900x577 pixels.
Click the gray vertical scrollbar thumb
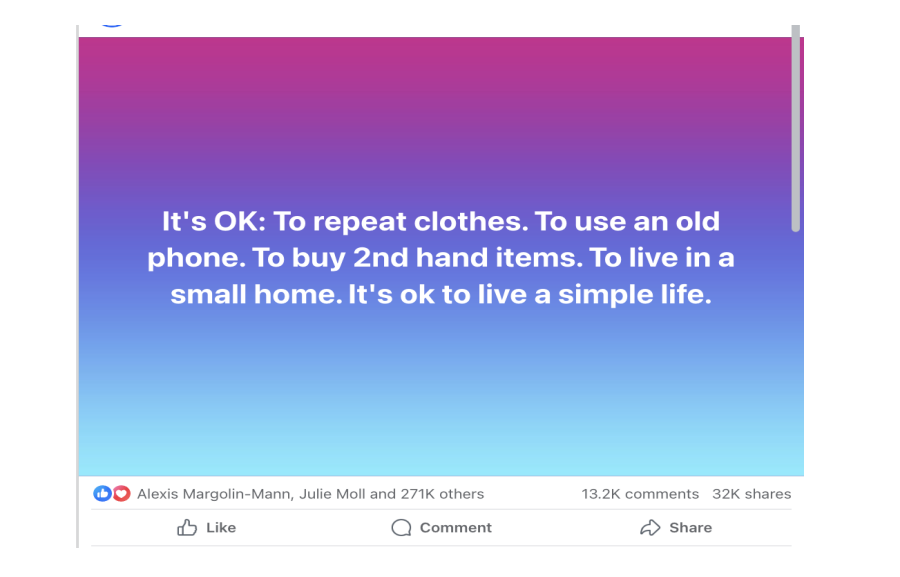pos(796,130)
